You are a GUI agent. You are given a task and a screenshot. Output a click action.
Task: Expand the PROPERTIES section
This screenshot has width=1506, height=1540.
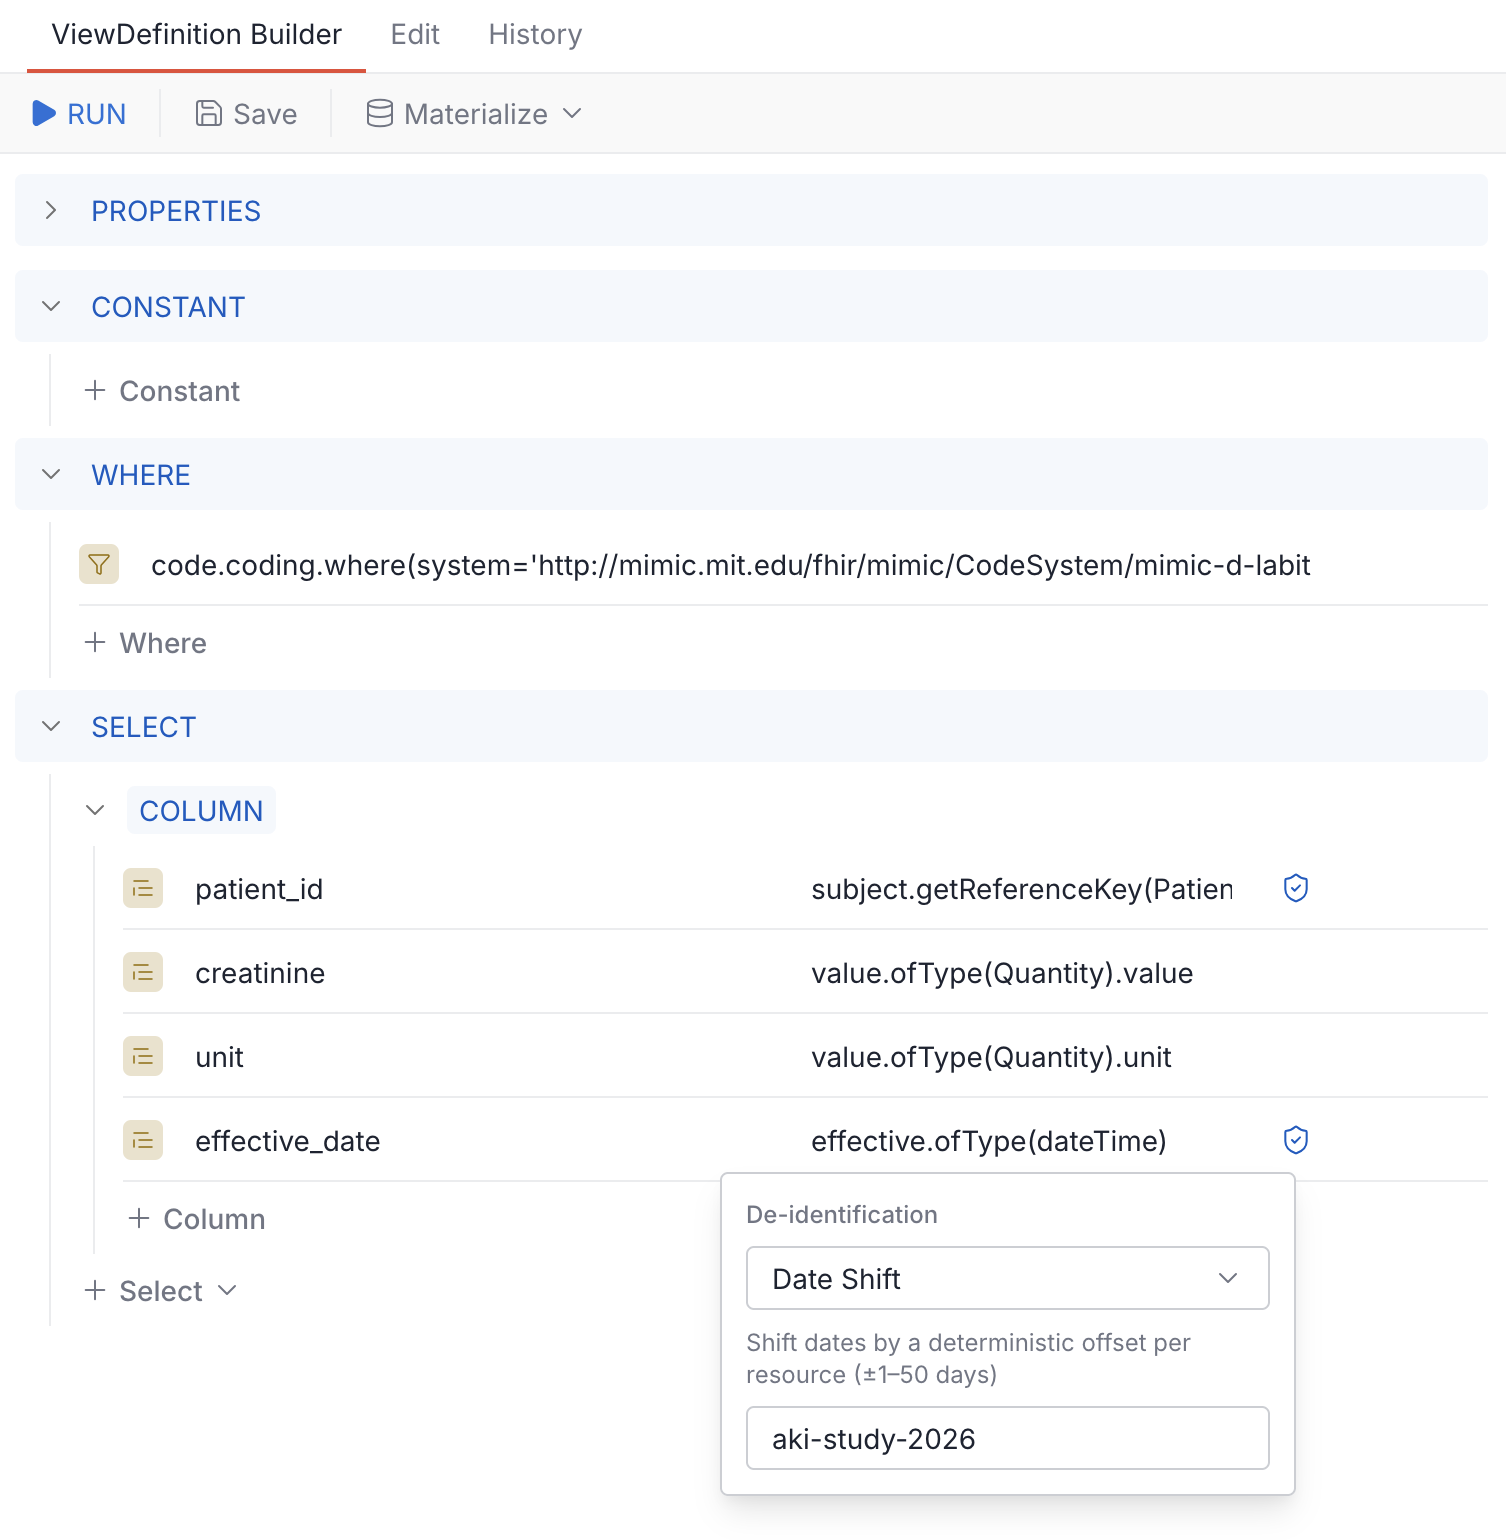(x=51, y=211)
